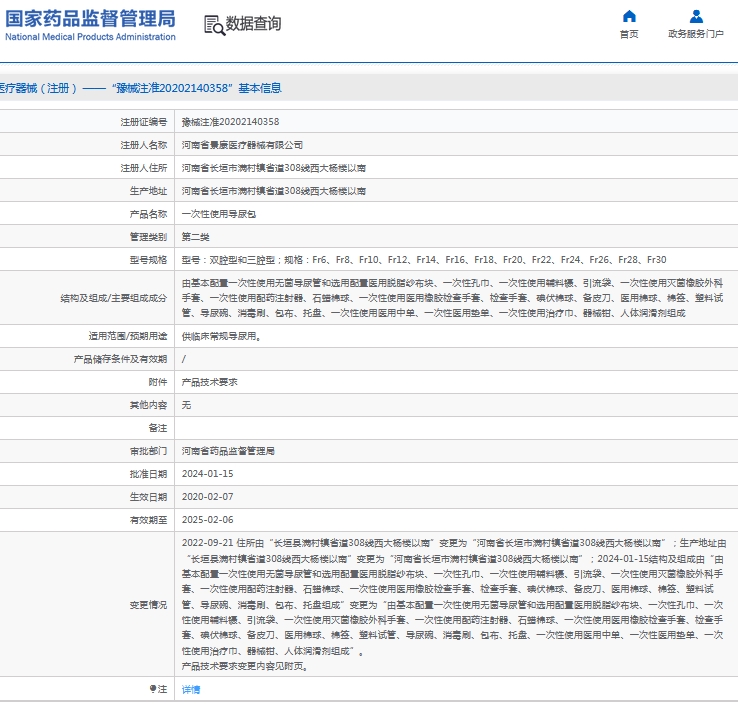Click the 审批部门 row label
This screenshot has height=704, width=738.
[148, 451]
